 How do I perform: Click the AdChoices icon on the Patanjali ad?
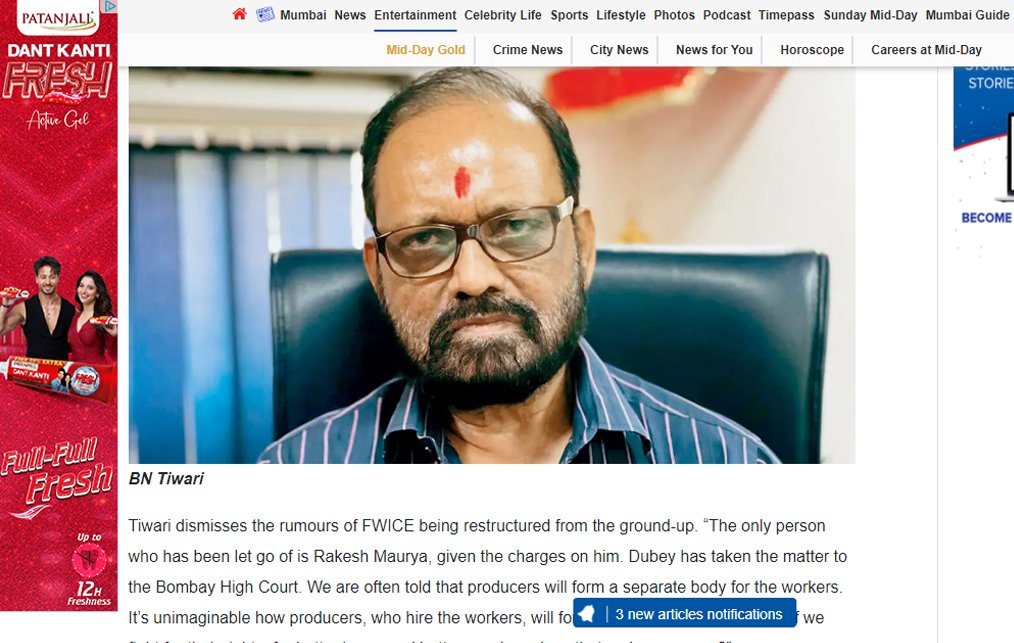tap(111, 6)
